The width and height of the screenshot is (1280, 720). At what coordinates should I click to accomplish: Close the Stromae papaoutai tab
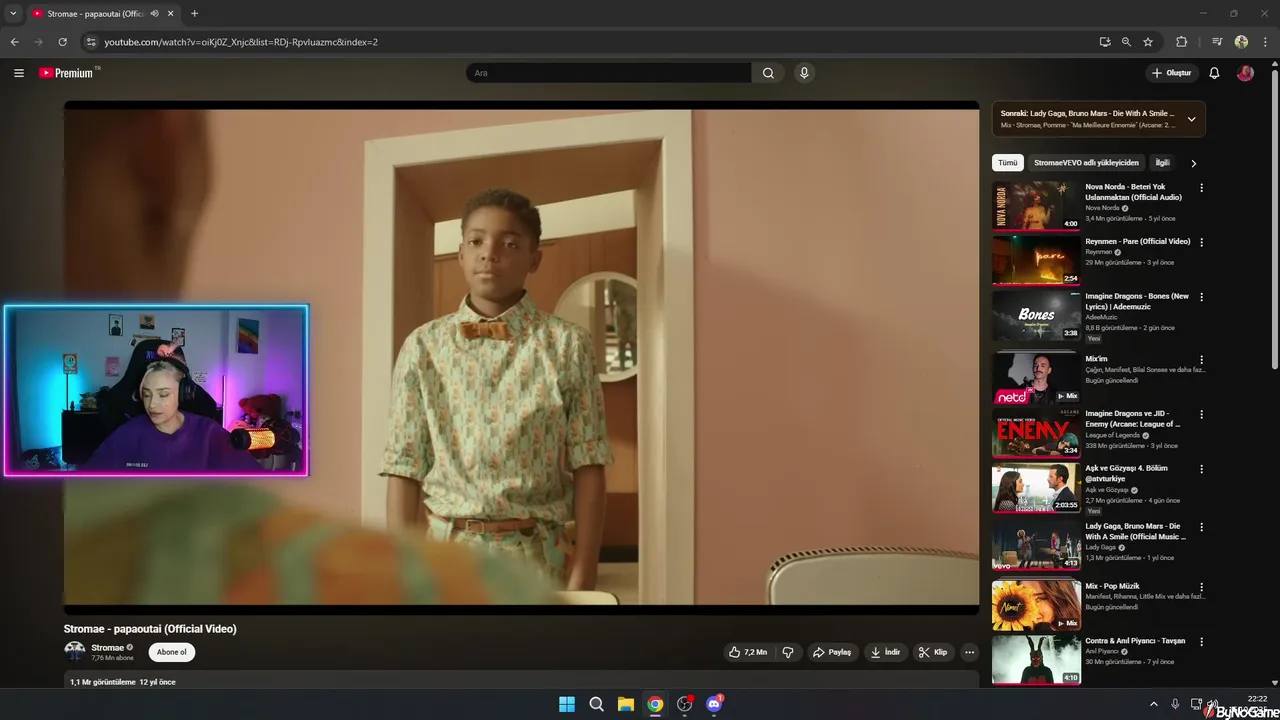171,14
